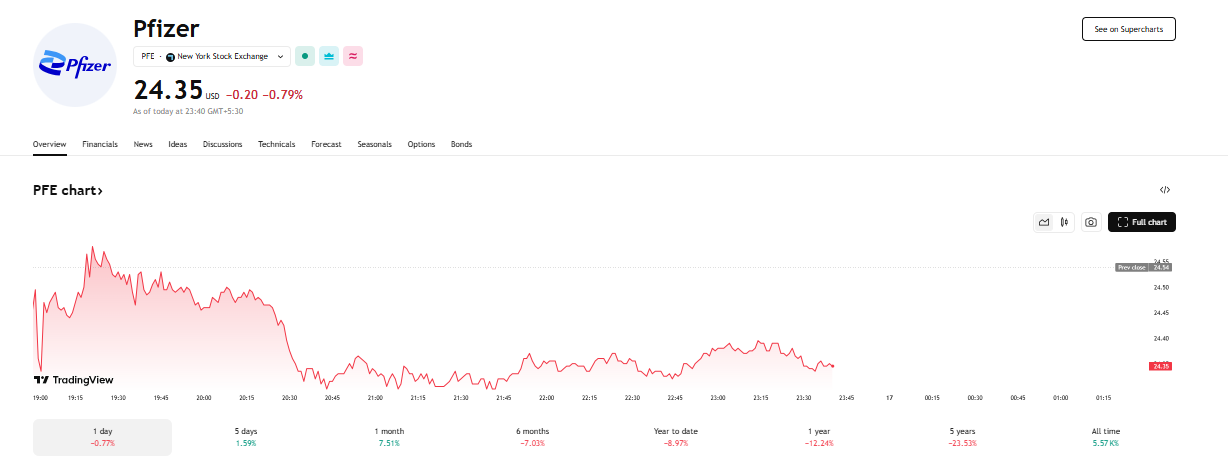Click the pink approximate-sign badge icon
The width and height of the screenshot is (1228, 460).
point(353,57)
